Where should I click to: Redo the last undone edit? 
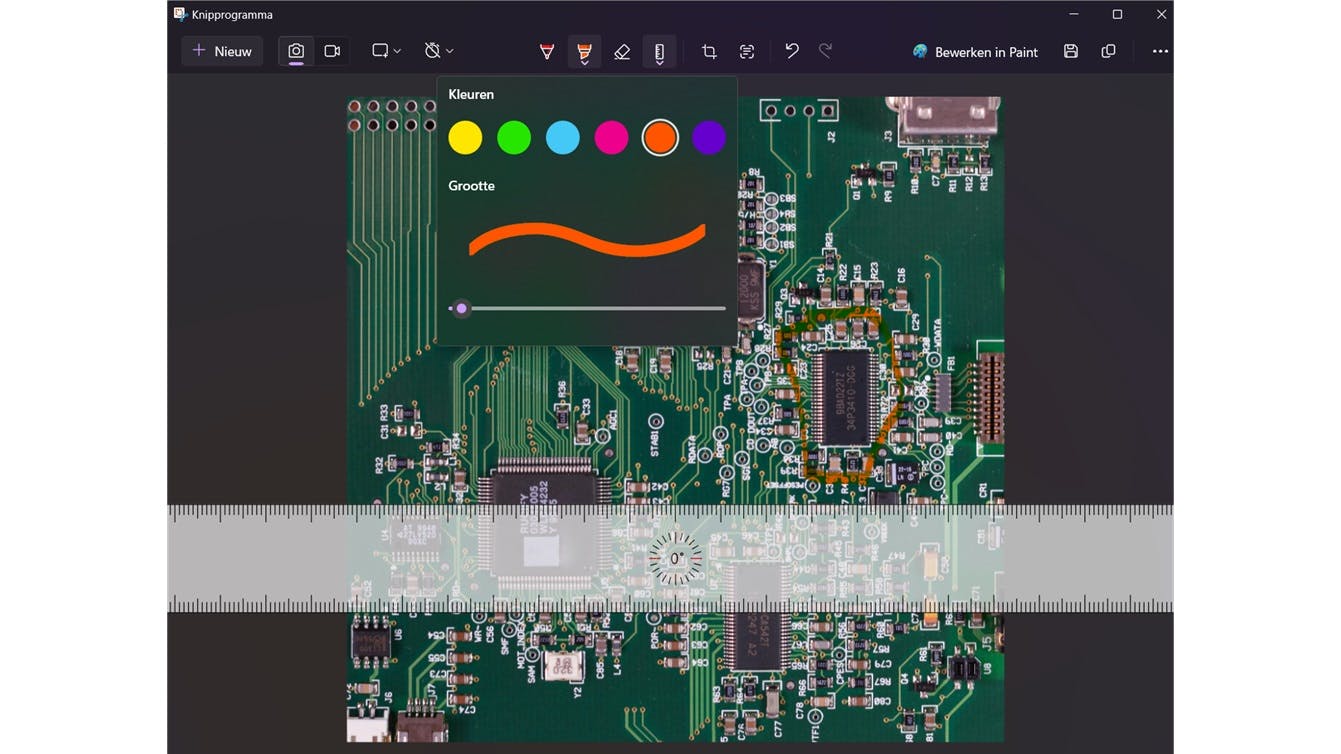coord(826,51)
